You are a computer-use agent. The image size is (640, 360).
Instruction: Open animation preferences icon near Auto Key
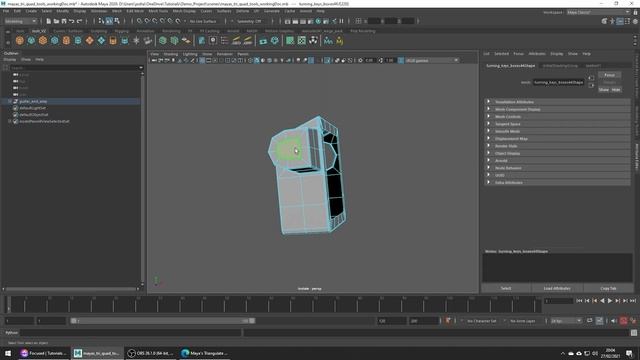coord(633,321)
